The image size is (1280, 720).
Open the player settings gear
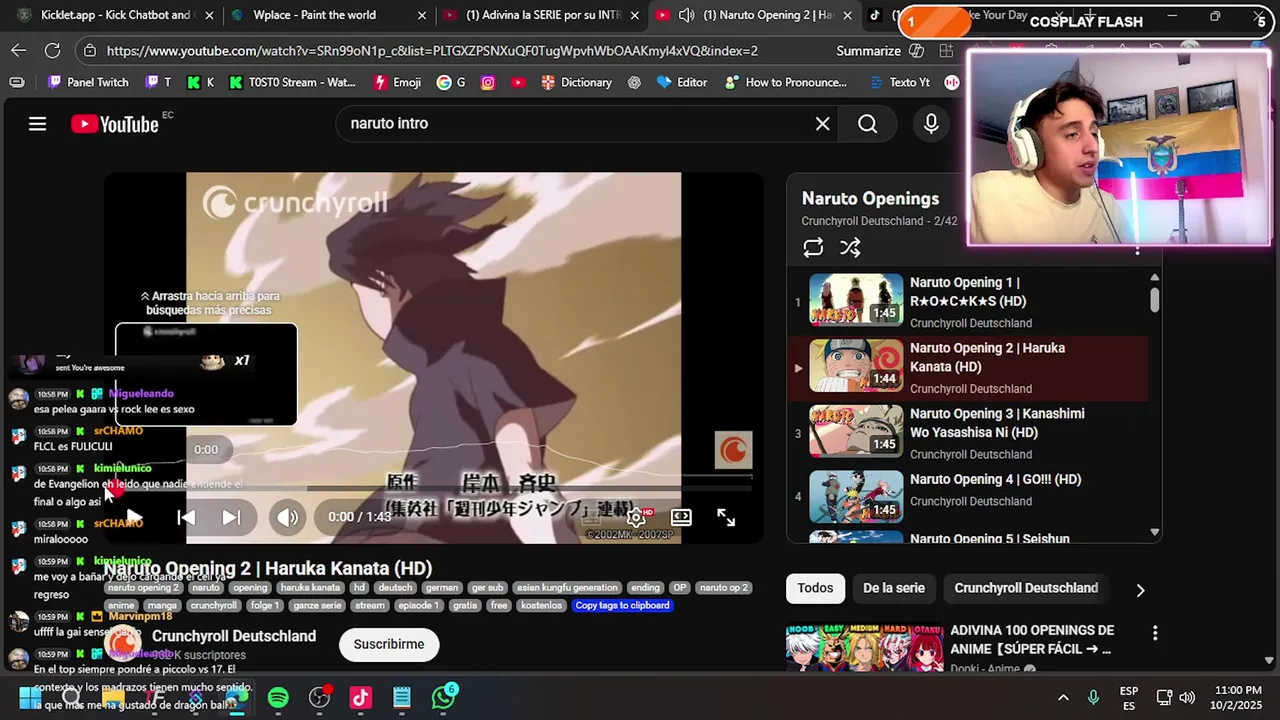pyautogui.click(x=636, y=517)
